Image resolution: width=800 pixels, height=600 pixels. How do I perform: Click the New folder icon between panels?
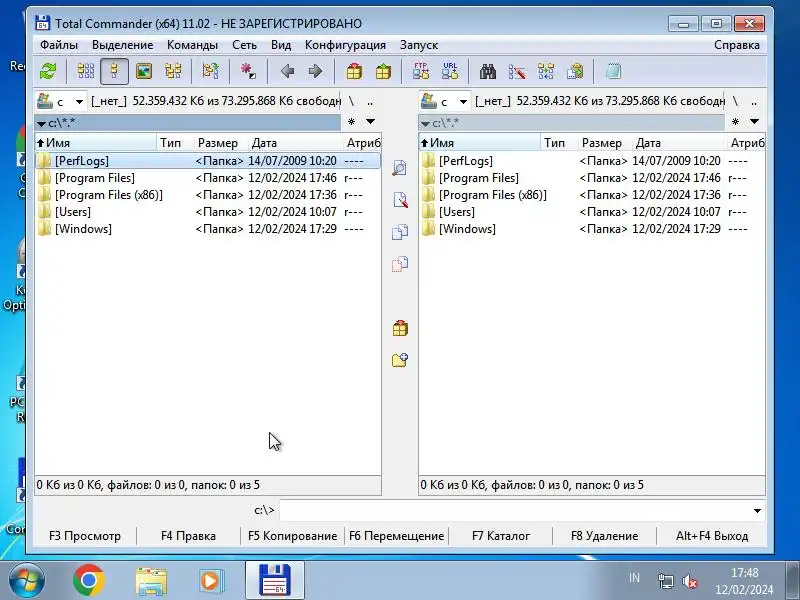[x=400, y=360]
